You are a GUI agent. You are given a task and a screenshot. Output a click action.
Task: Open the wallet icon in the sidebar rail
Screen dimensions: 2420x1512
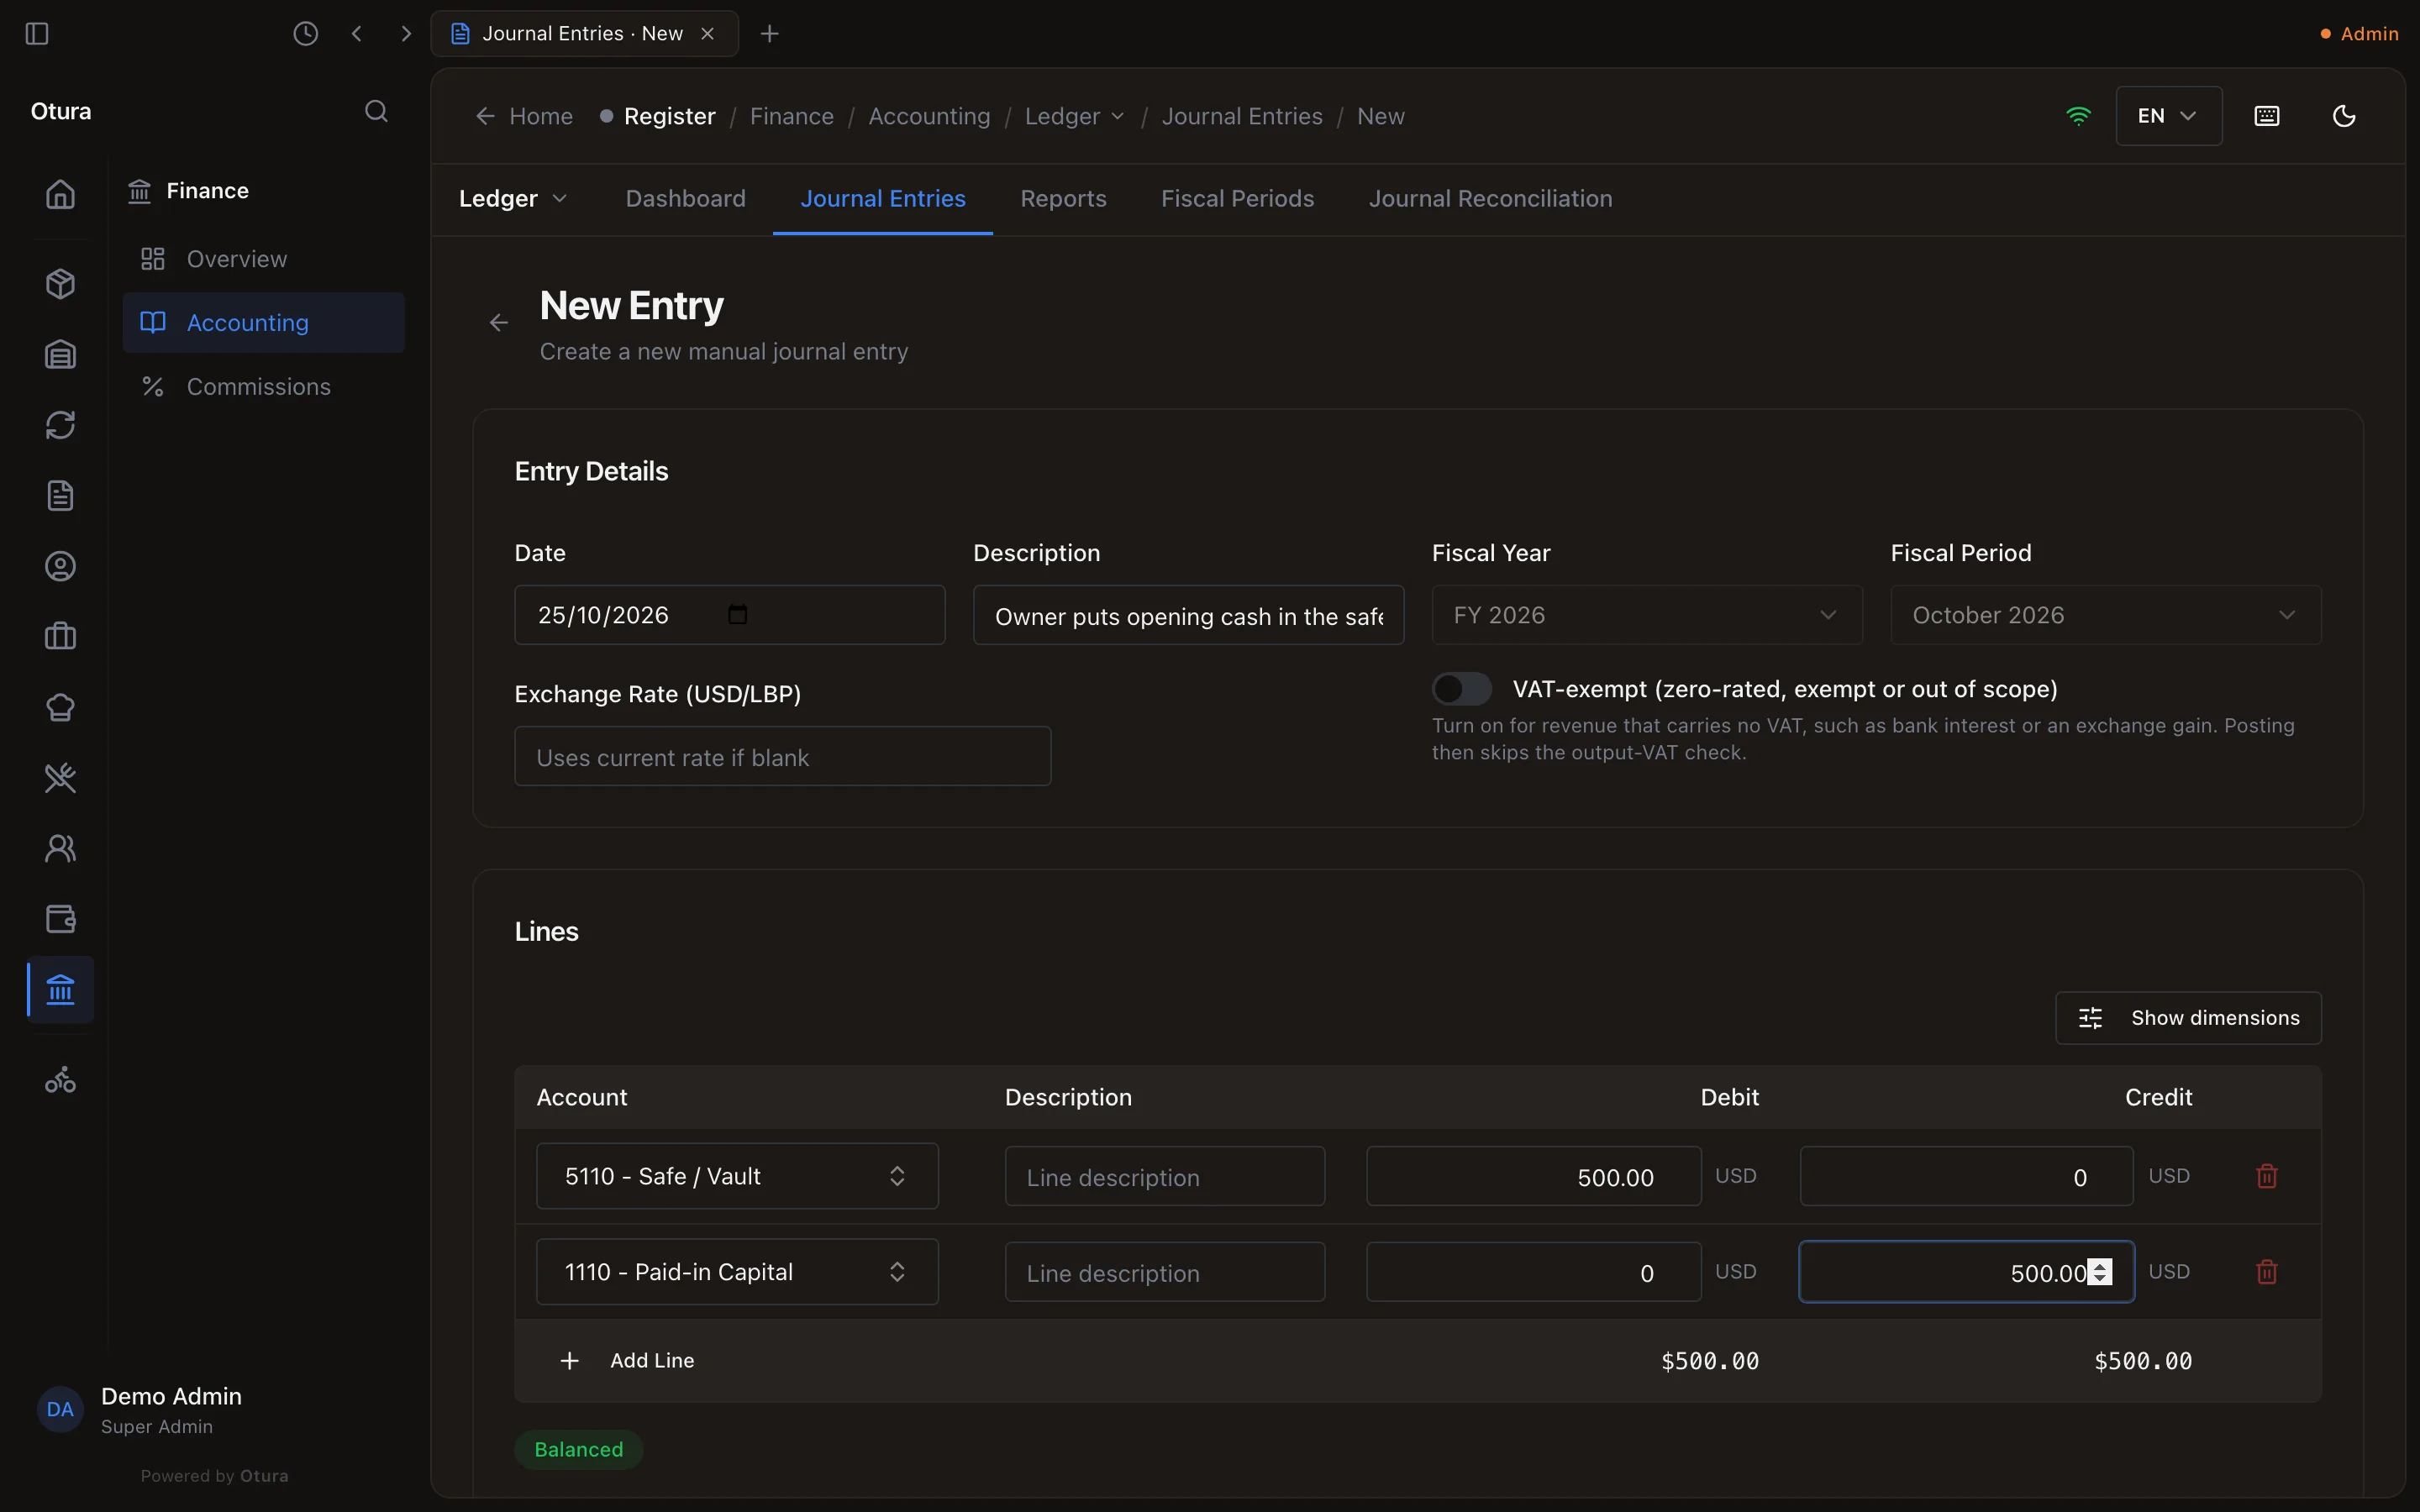click(61, 919)
